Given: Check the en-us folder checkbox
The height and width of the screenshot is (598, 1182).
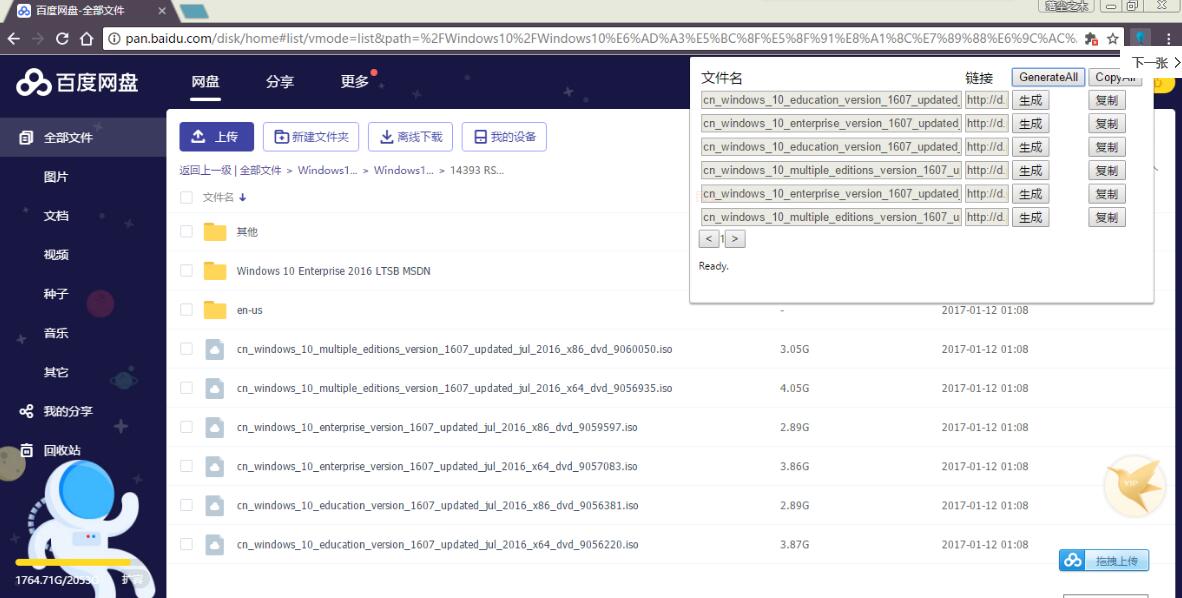Looking at the screenshot, I should coord(186,310).
